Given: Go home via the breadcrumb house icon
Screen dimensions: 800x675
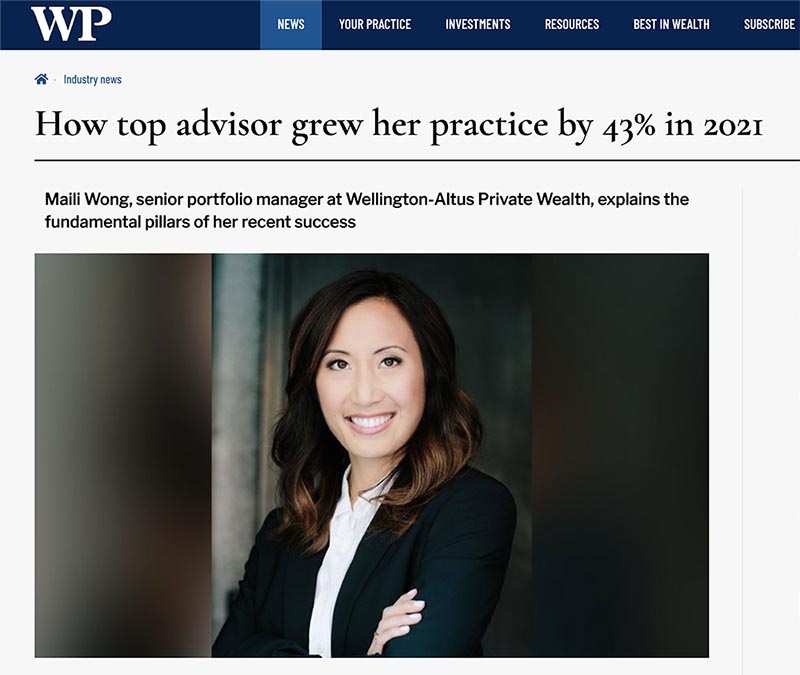Looking at the screenshot, I should [41, 79].
